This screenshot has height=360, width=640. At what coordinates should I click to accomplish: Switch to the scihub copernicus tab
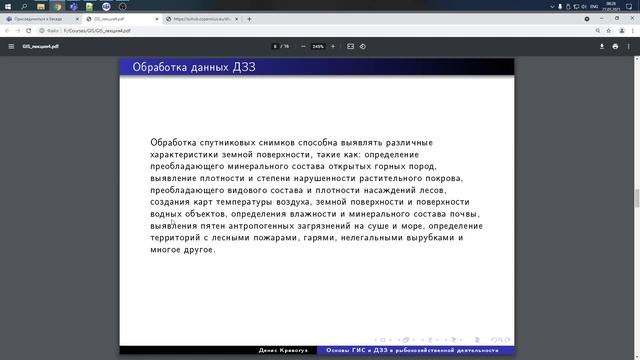click(x=201, y=19)
